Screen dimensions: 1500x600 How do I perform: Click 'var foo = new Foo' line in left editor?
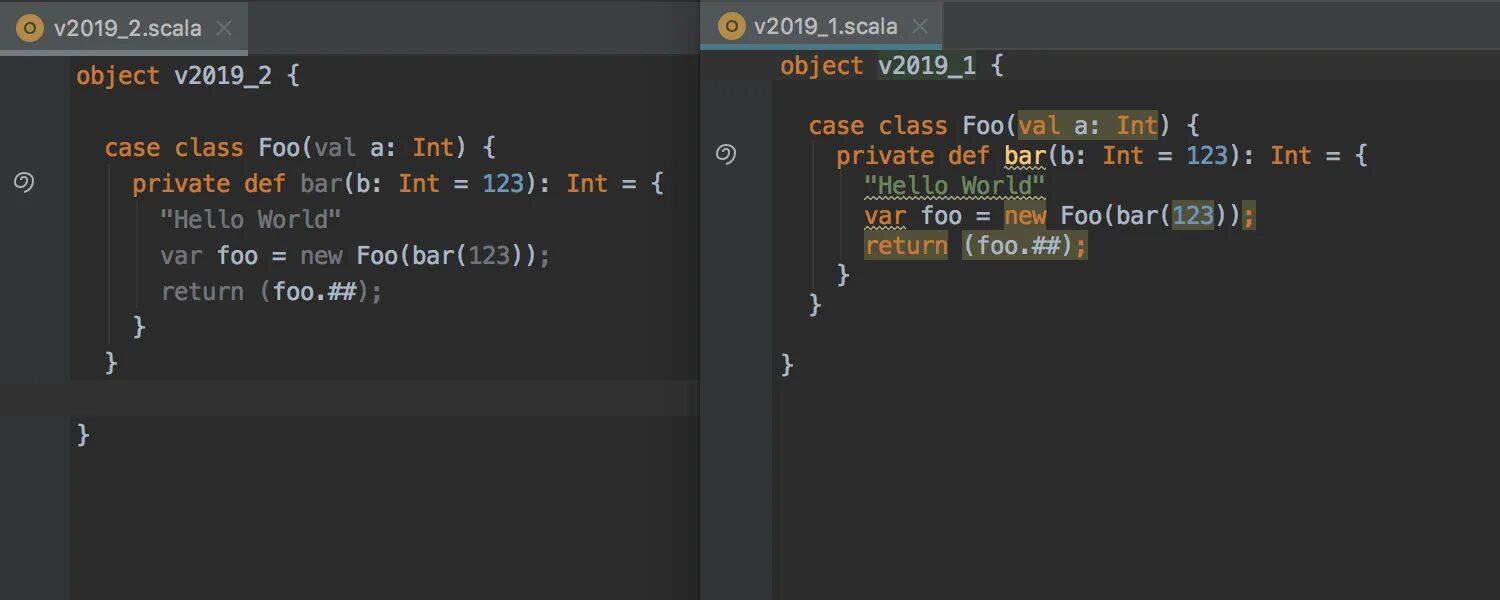pyautogui.click(x=356, y=256)
